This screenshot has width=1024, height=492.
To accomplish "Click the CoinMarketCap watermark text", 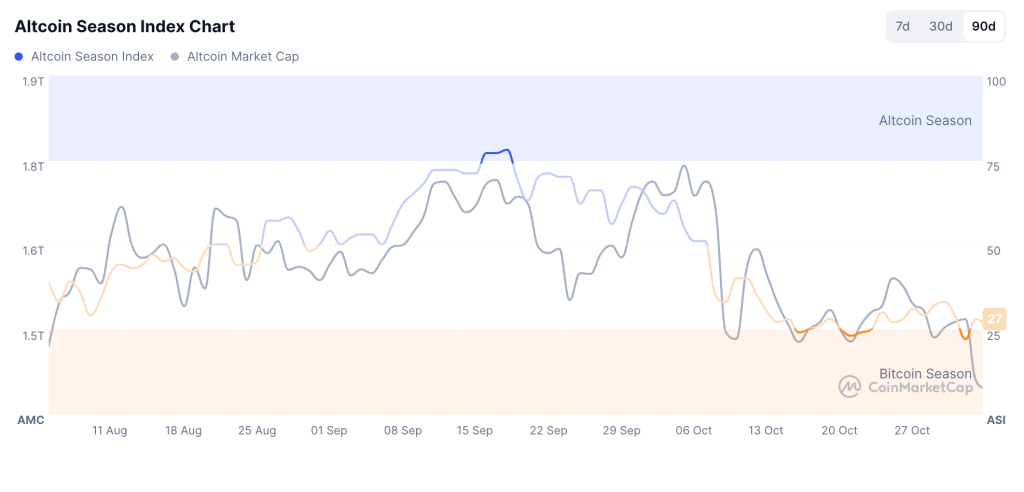I will point(920,387).
